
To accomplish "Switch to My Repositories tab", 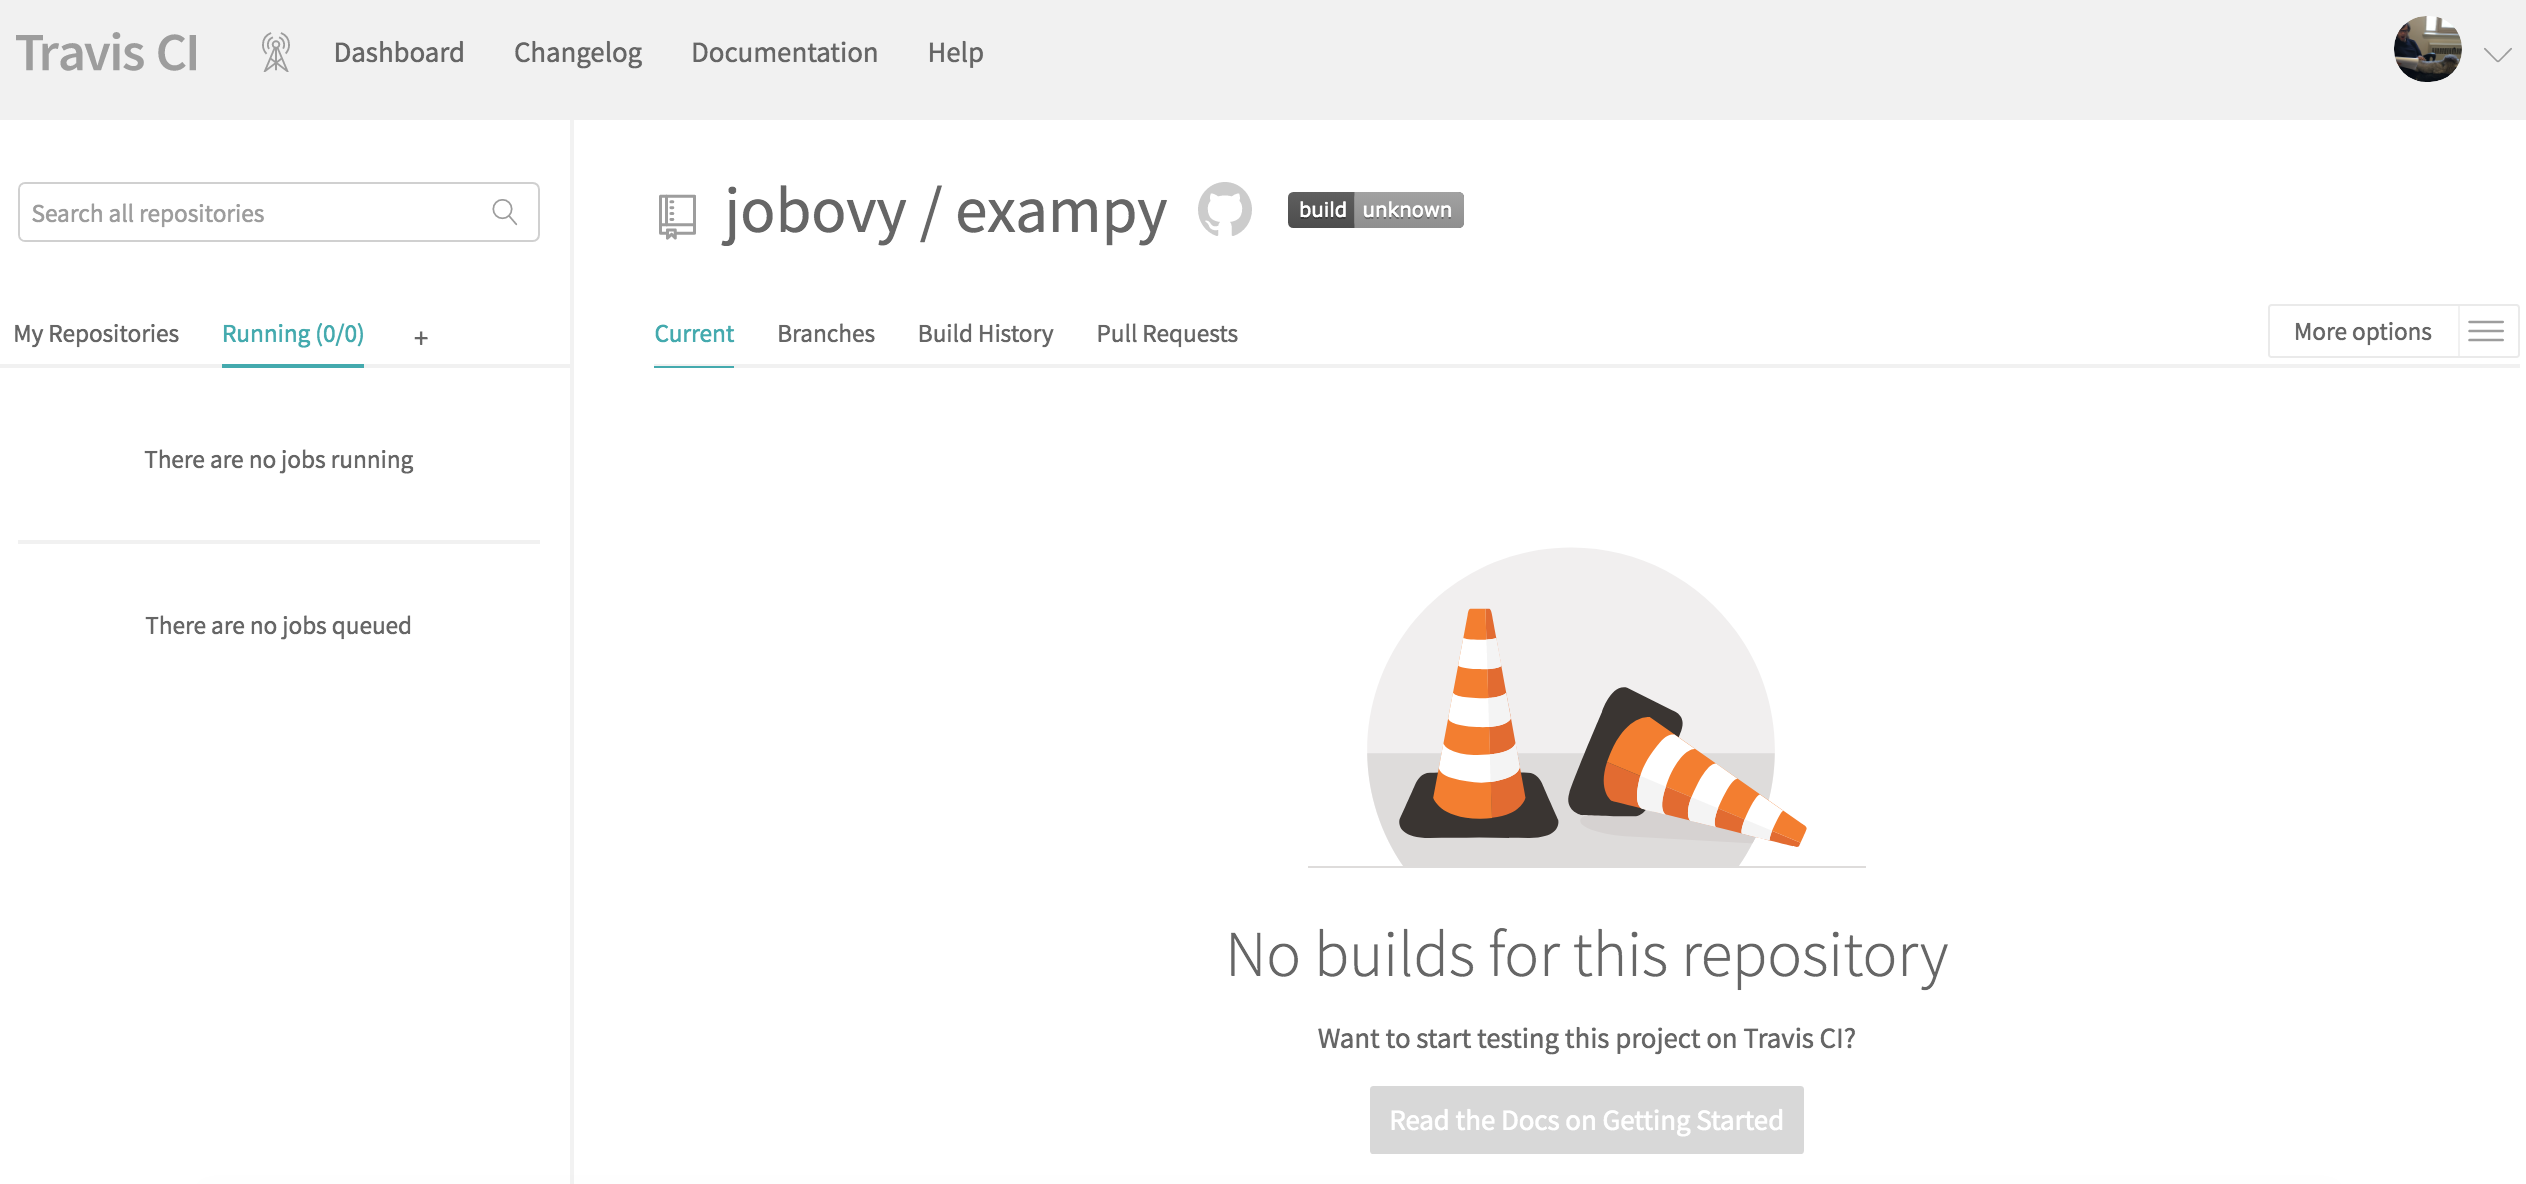I will click(96, 333).
